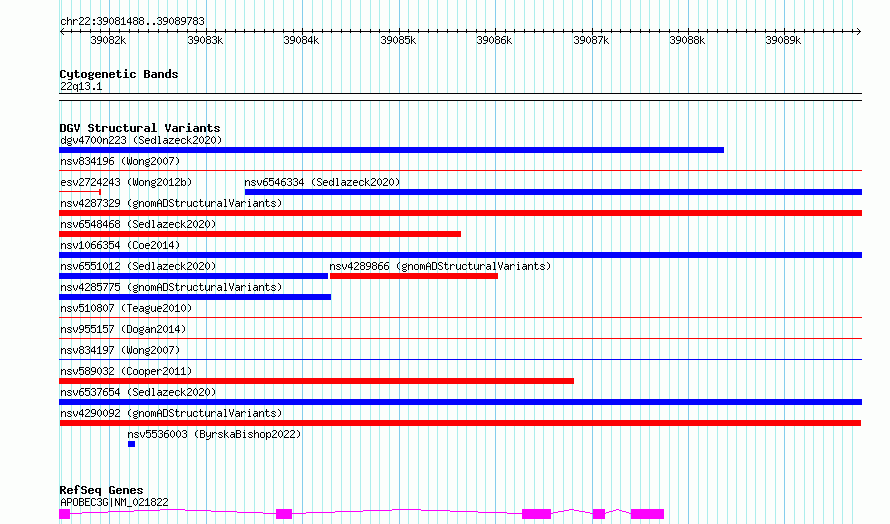Click the 22q13.1 band label

tap(81, 86)
